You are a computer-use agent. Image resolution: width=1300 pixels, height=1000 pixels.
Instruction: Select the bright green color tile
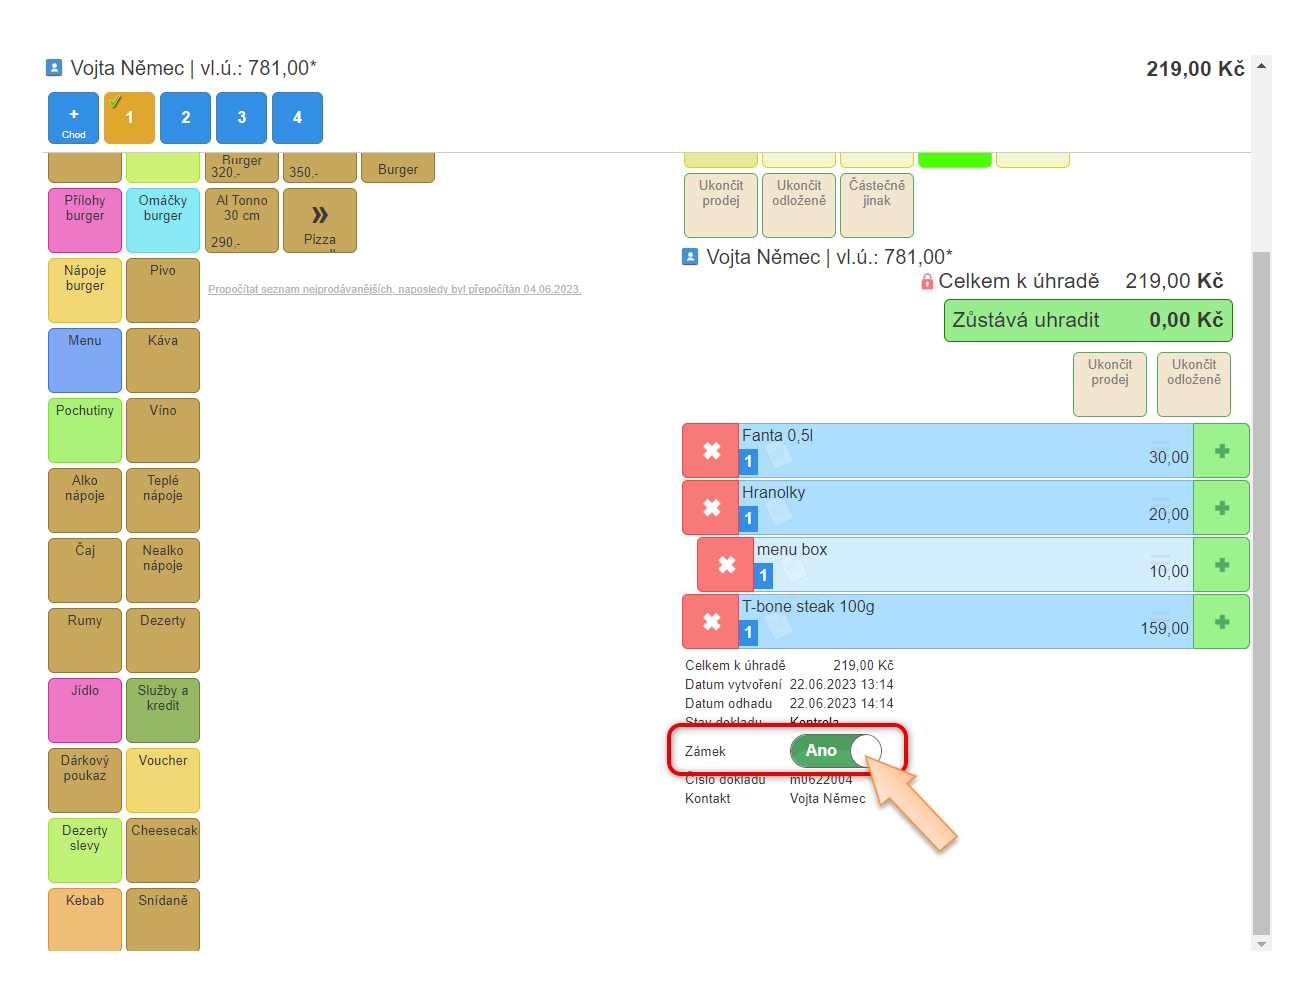point(955,159)
